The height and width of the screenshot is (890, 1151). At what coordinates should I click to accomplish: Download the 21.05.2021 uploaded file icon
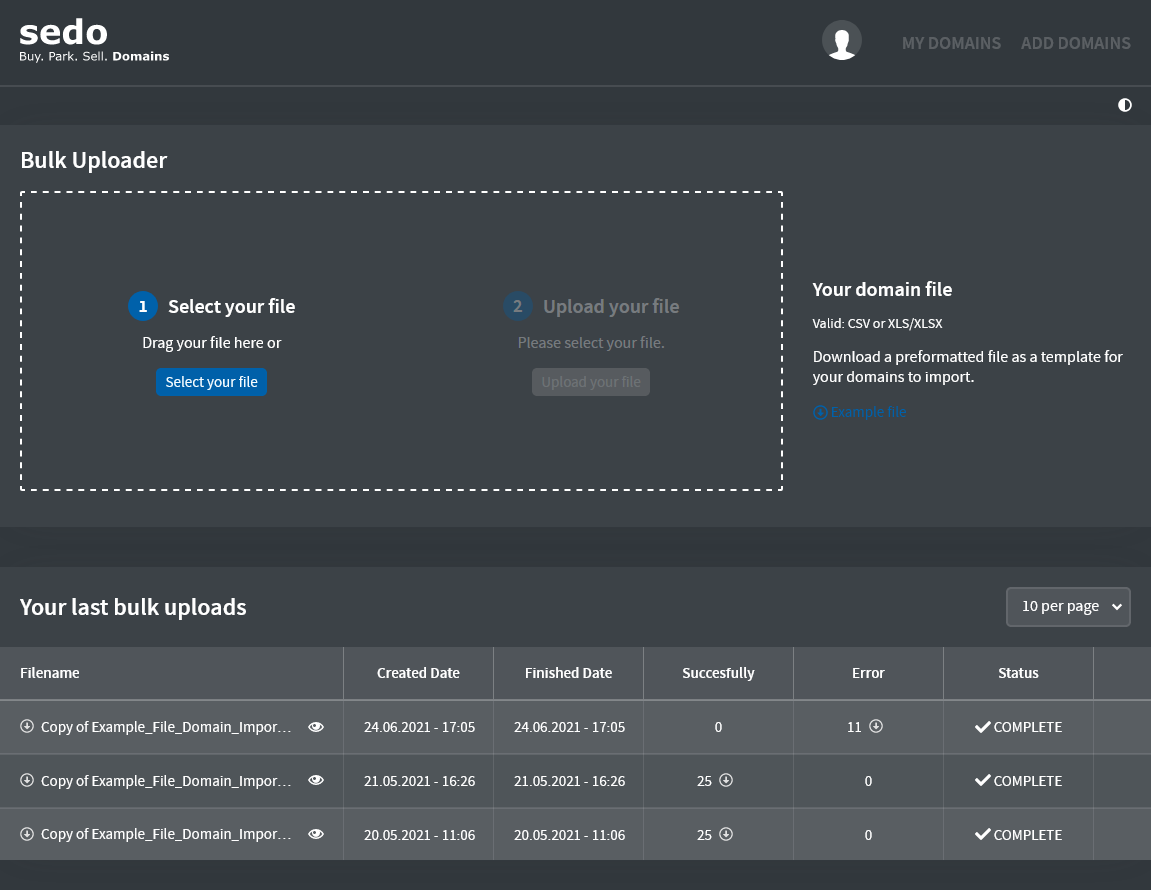click(27, 781)
